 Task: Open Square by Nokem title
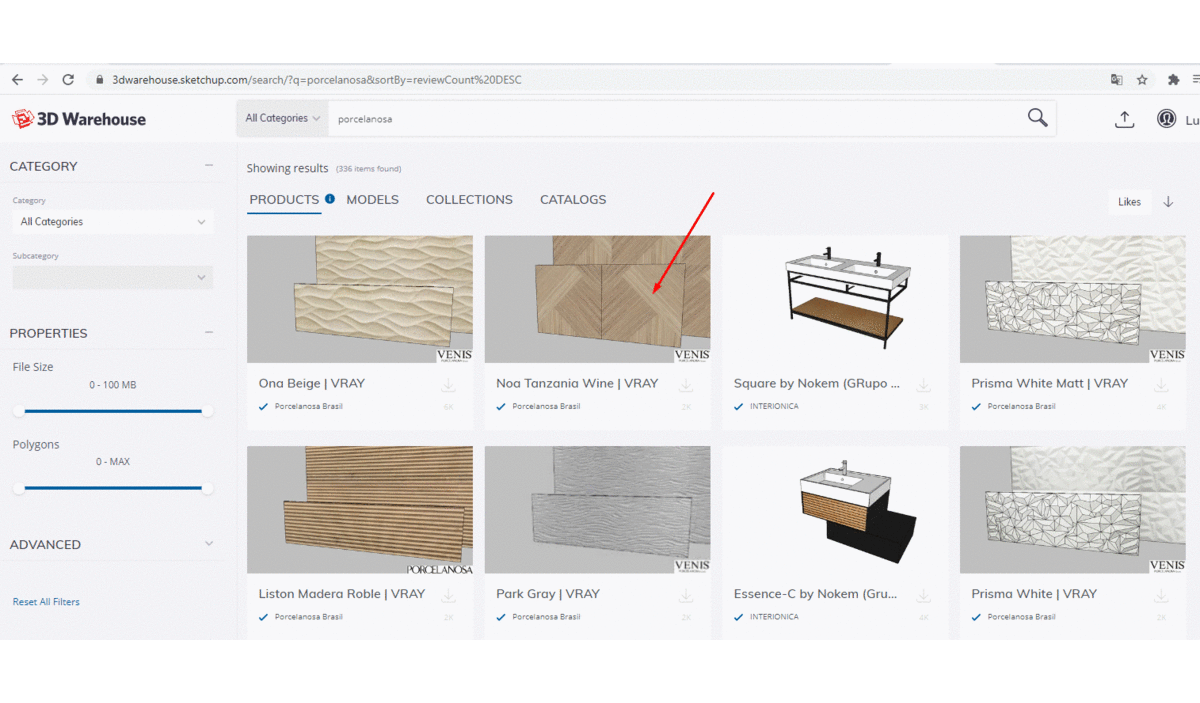817,383
